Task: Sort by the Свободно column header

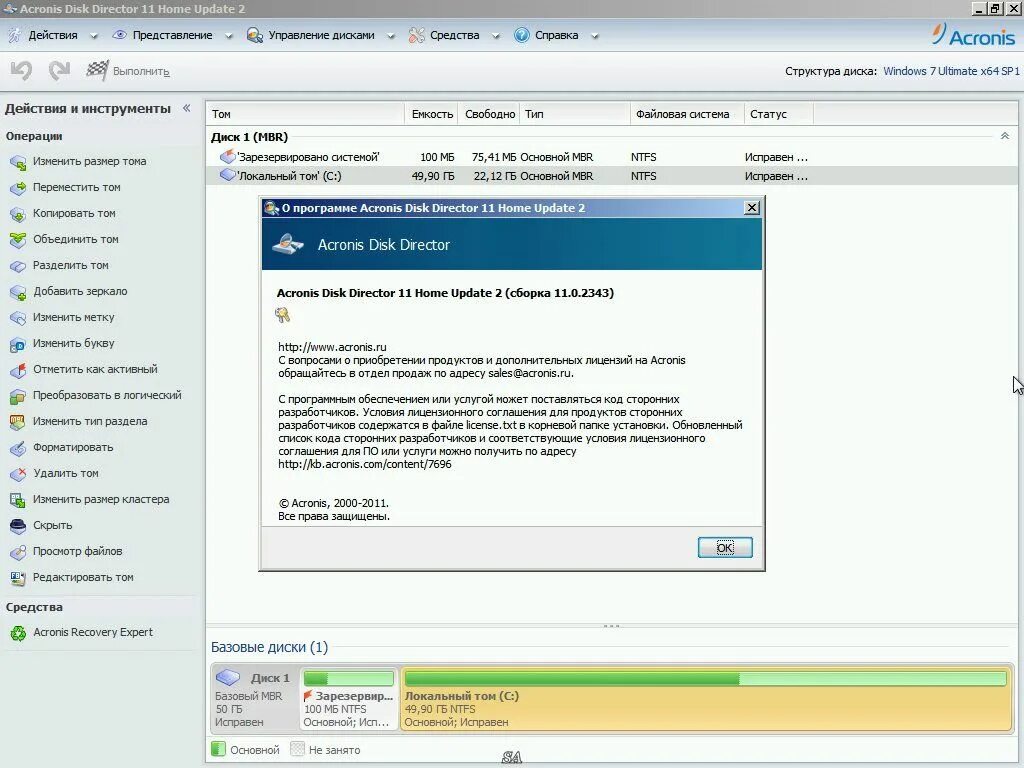Action: coord(489,114)
